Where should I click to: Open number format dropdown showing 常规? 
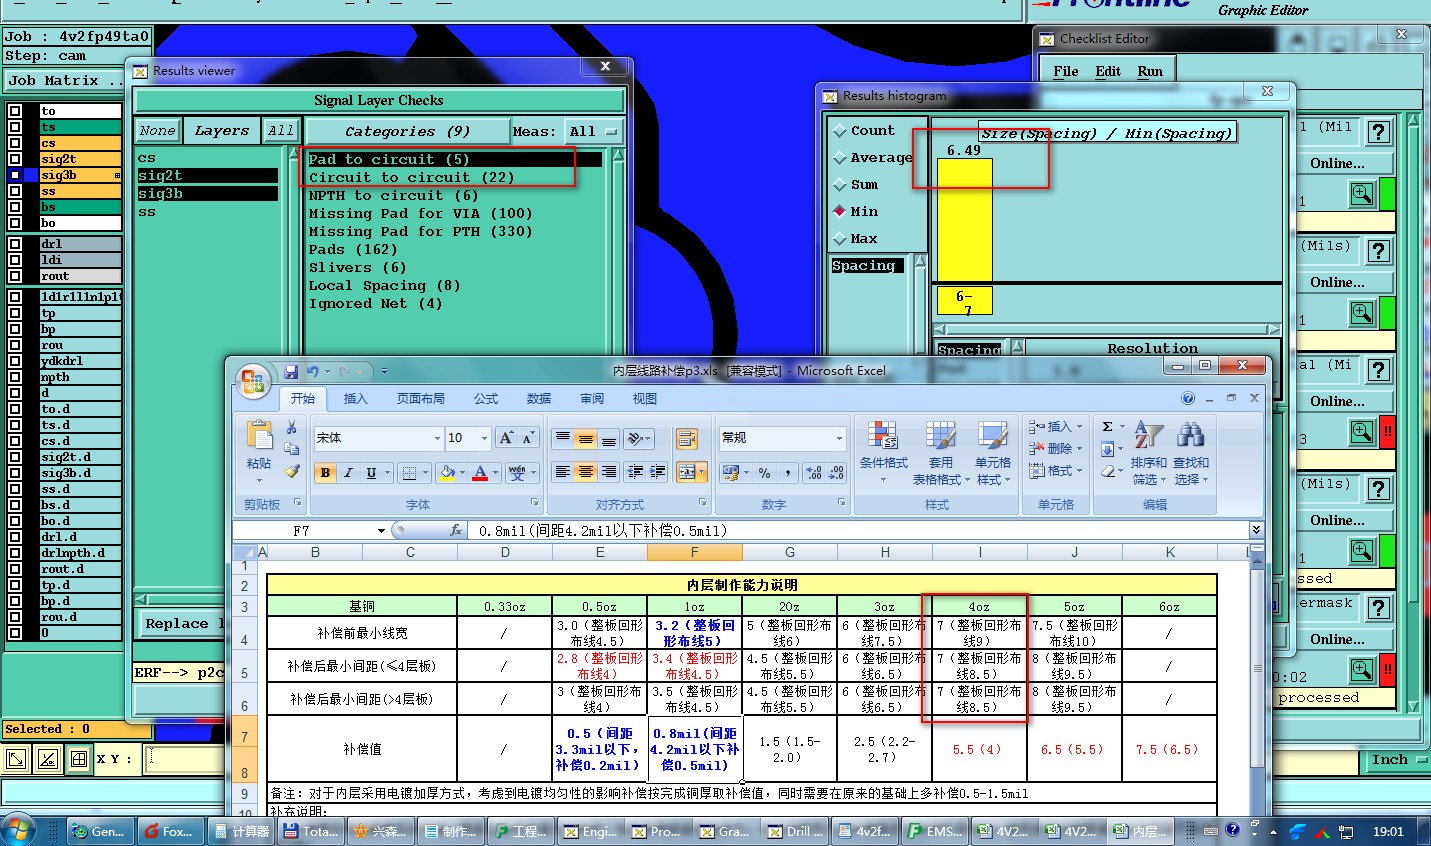839,438
